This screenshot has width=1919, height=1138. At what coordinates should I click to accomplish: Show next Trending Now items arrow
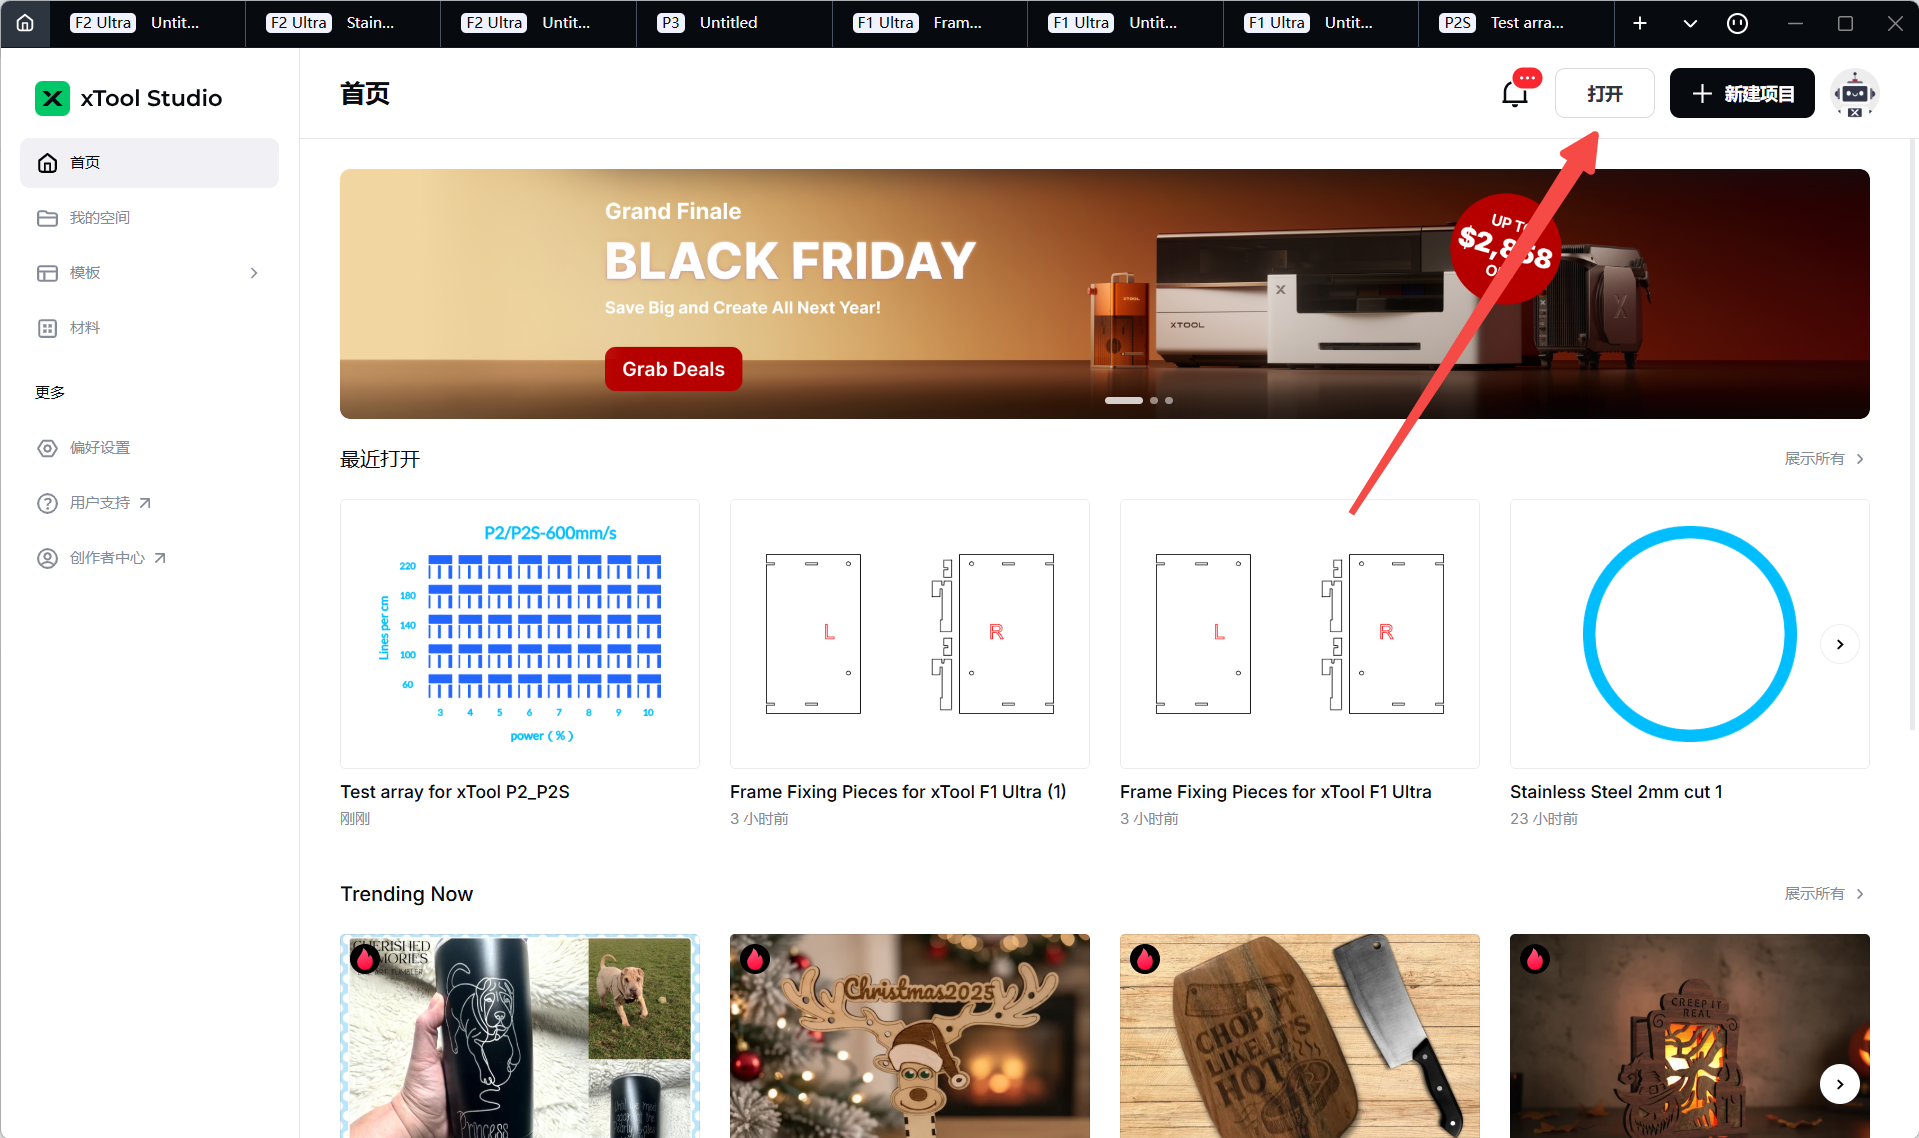(1840, 1084)
